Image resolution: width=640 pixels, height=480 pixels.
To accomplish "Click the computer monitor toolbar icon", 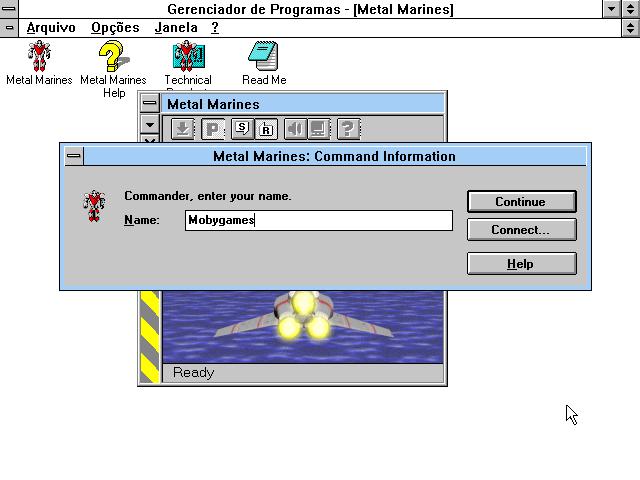I will [318, 129].
